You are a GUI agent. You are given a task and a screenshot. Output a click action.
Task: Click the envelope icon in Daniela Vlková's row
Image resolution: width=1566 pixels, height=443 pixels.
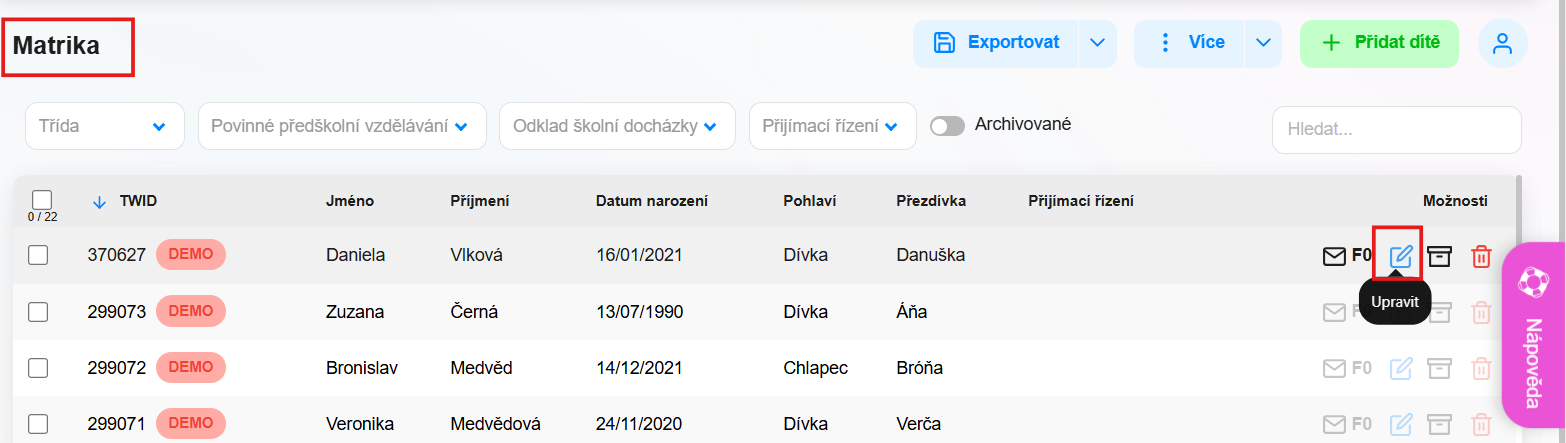(x=1334, y=256)
